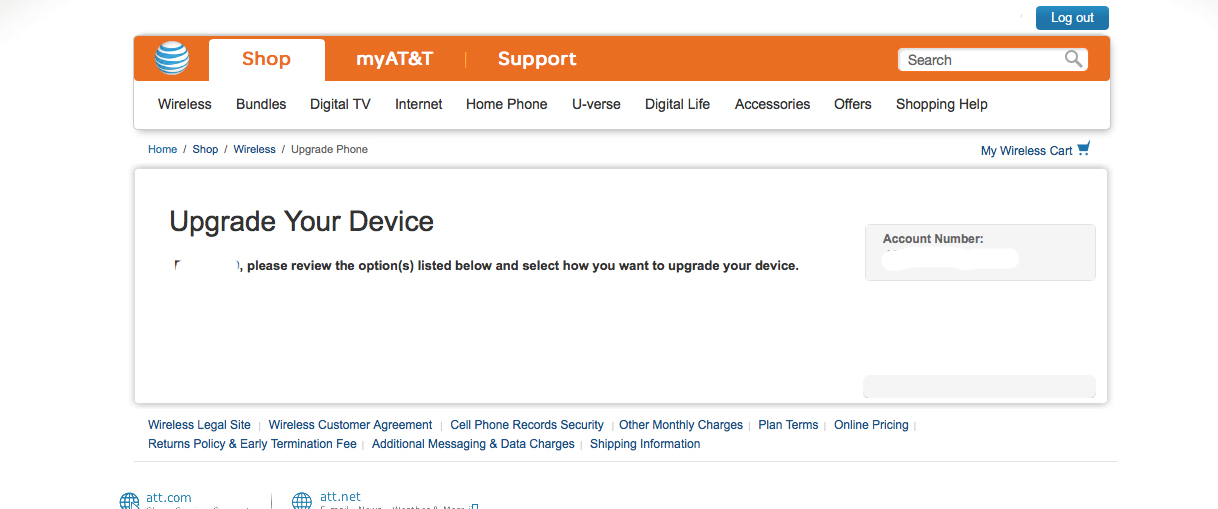Open Returns Policy & Early Termination Fee

(252, 444)
